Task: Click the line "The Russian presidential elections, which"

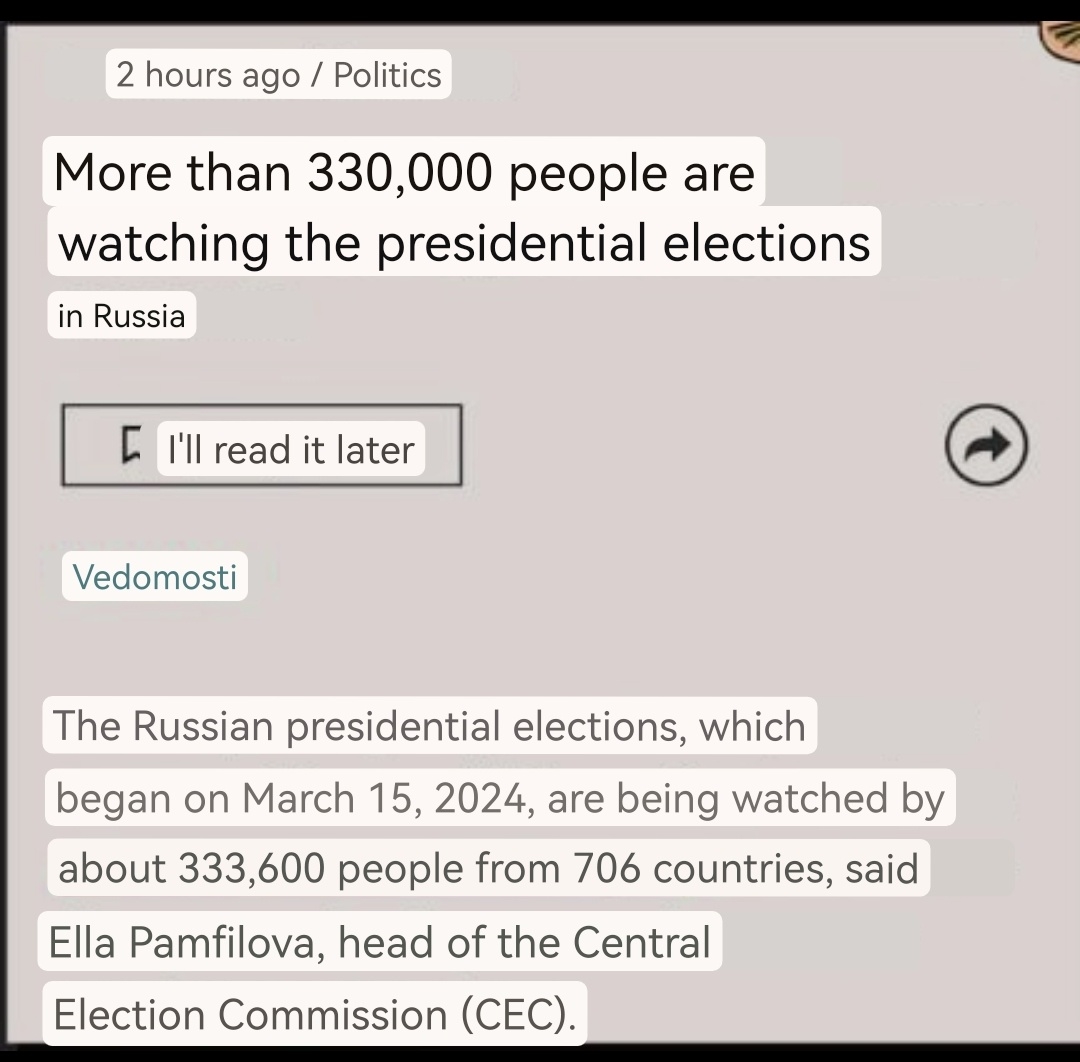Action: [x=429, y=726]
